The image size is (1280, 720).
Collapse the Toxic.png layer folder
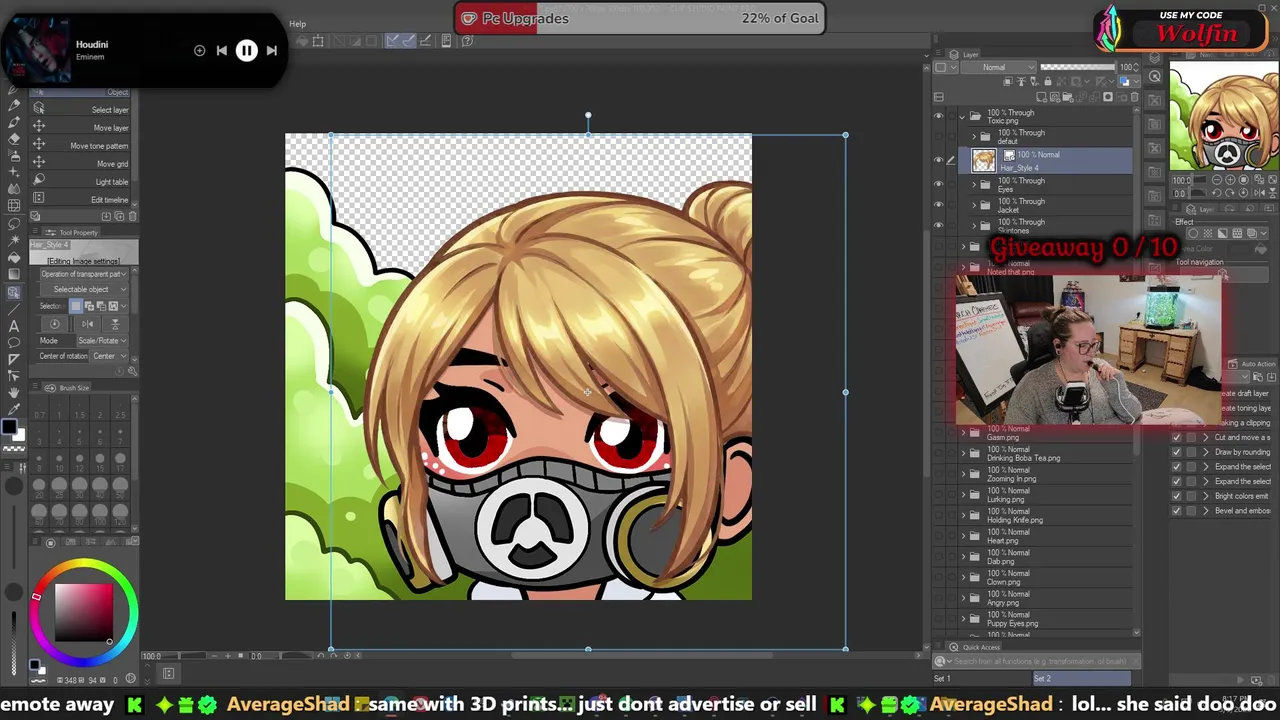click(962, 117)
